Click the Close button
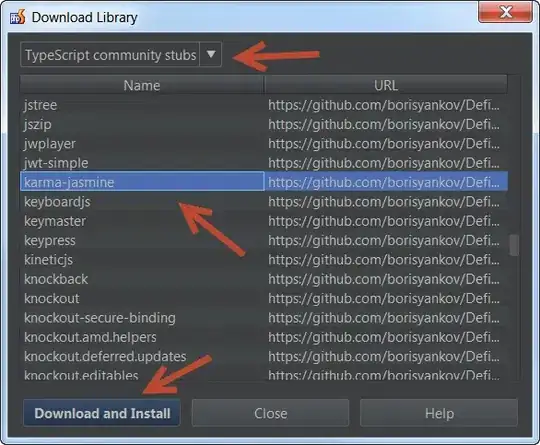The width and height of the screenshot is (540, 445). 270,413
